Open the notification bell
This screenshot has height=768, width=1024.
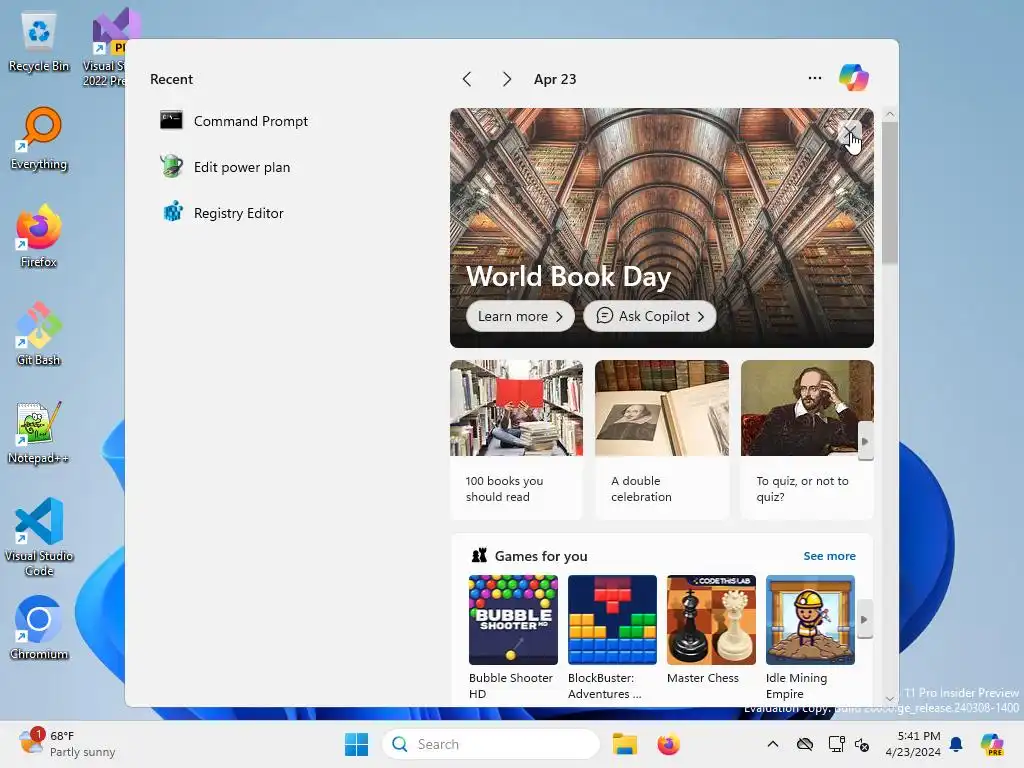pos(956,744)
